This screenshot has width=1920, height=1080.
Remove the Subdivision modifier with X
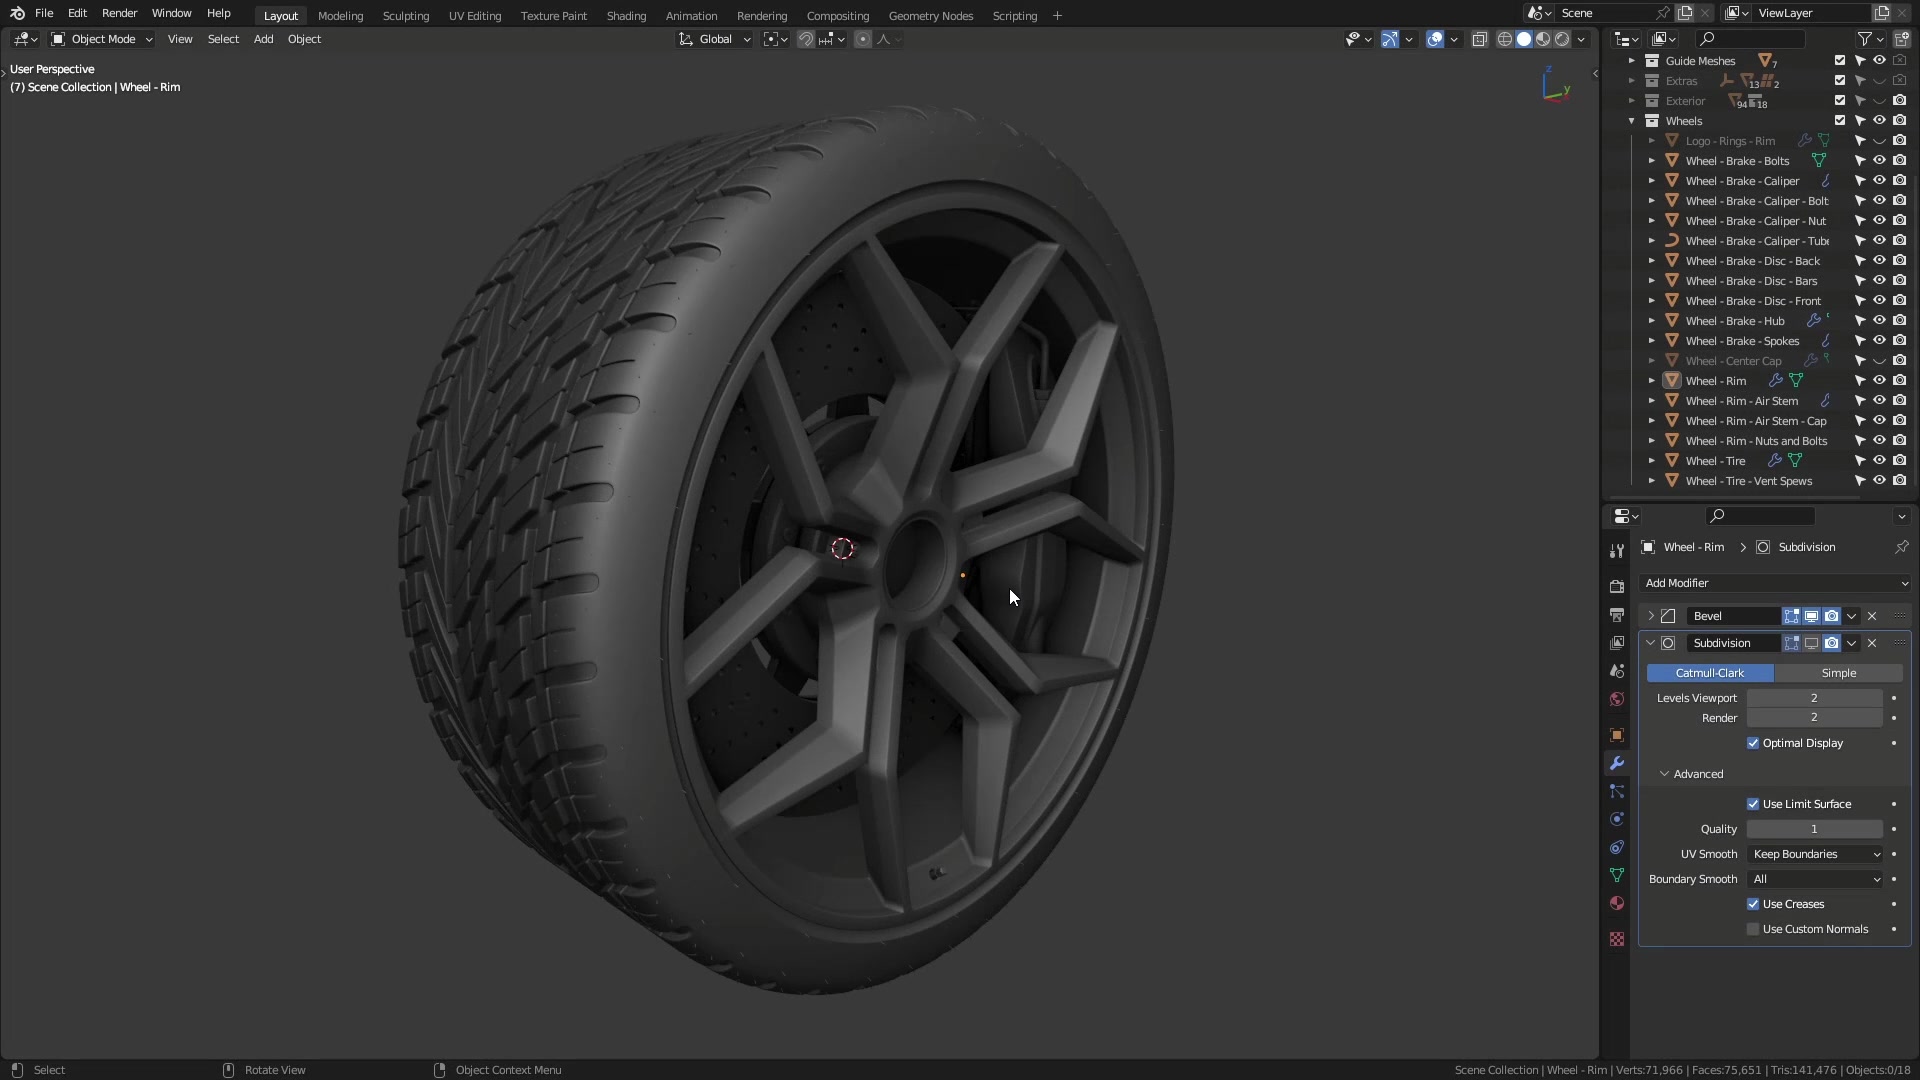[1872, 643]
